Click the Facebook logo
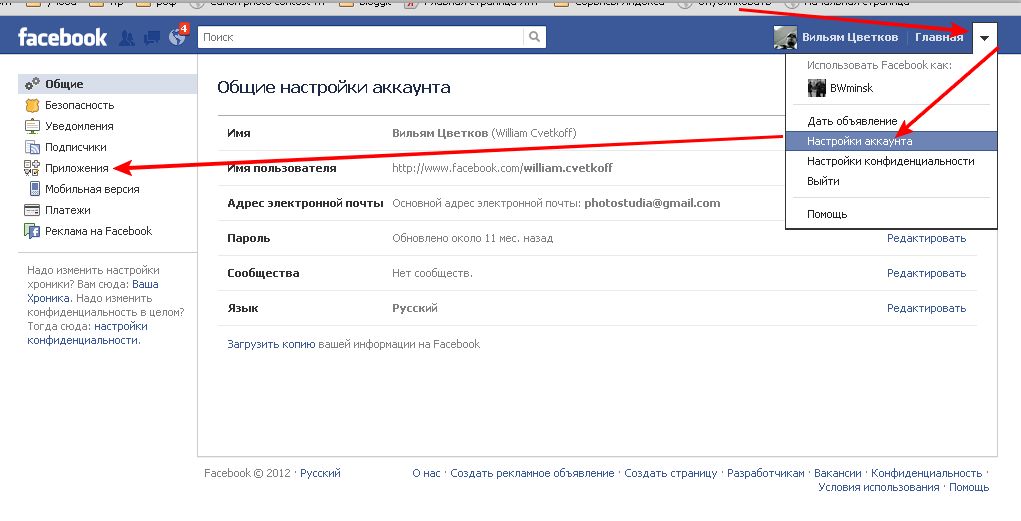Viewport: 1021px width, 521px height. pos(62,37)
